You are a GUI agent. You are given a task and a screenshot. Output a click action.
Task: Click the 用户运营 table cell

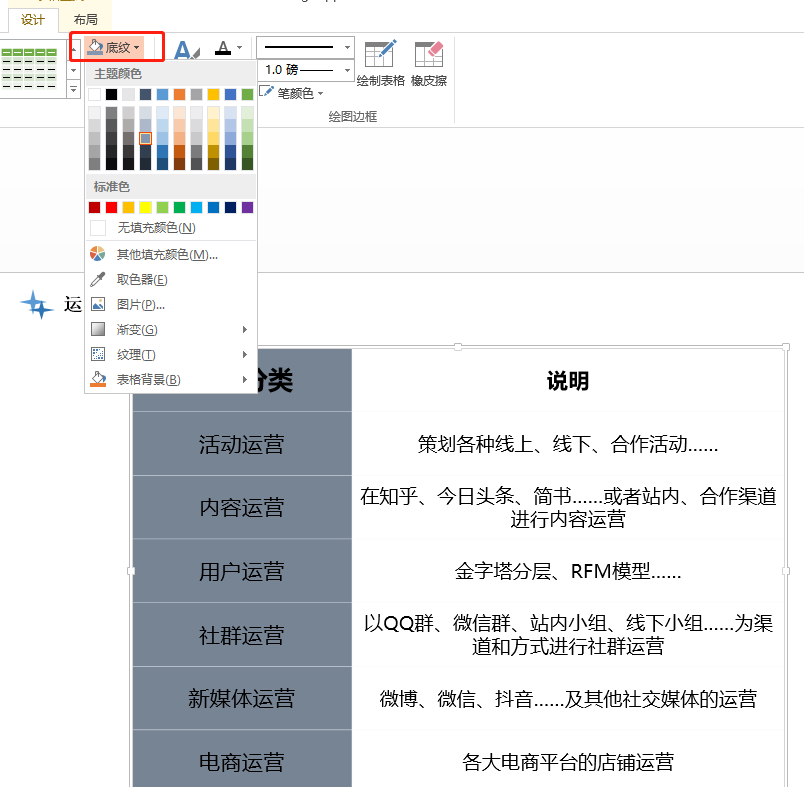(x=242, y=571)
